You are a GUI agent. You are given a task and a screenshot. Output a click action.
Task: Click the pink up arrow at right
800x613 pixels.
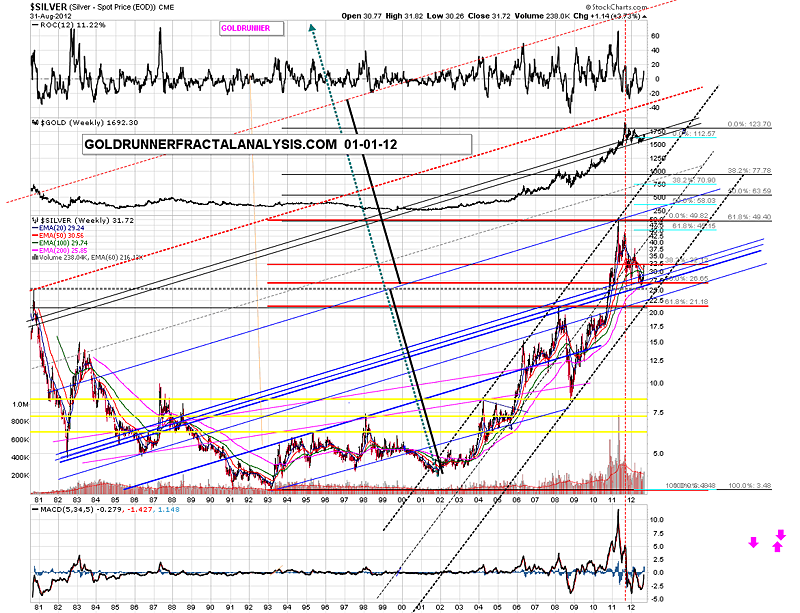778,547
